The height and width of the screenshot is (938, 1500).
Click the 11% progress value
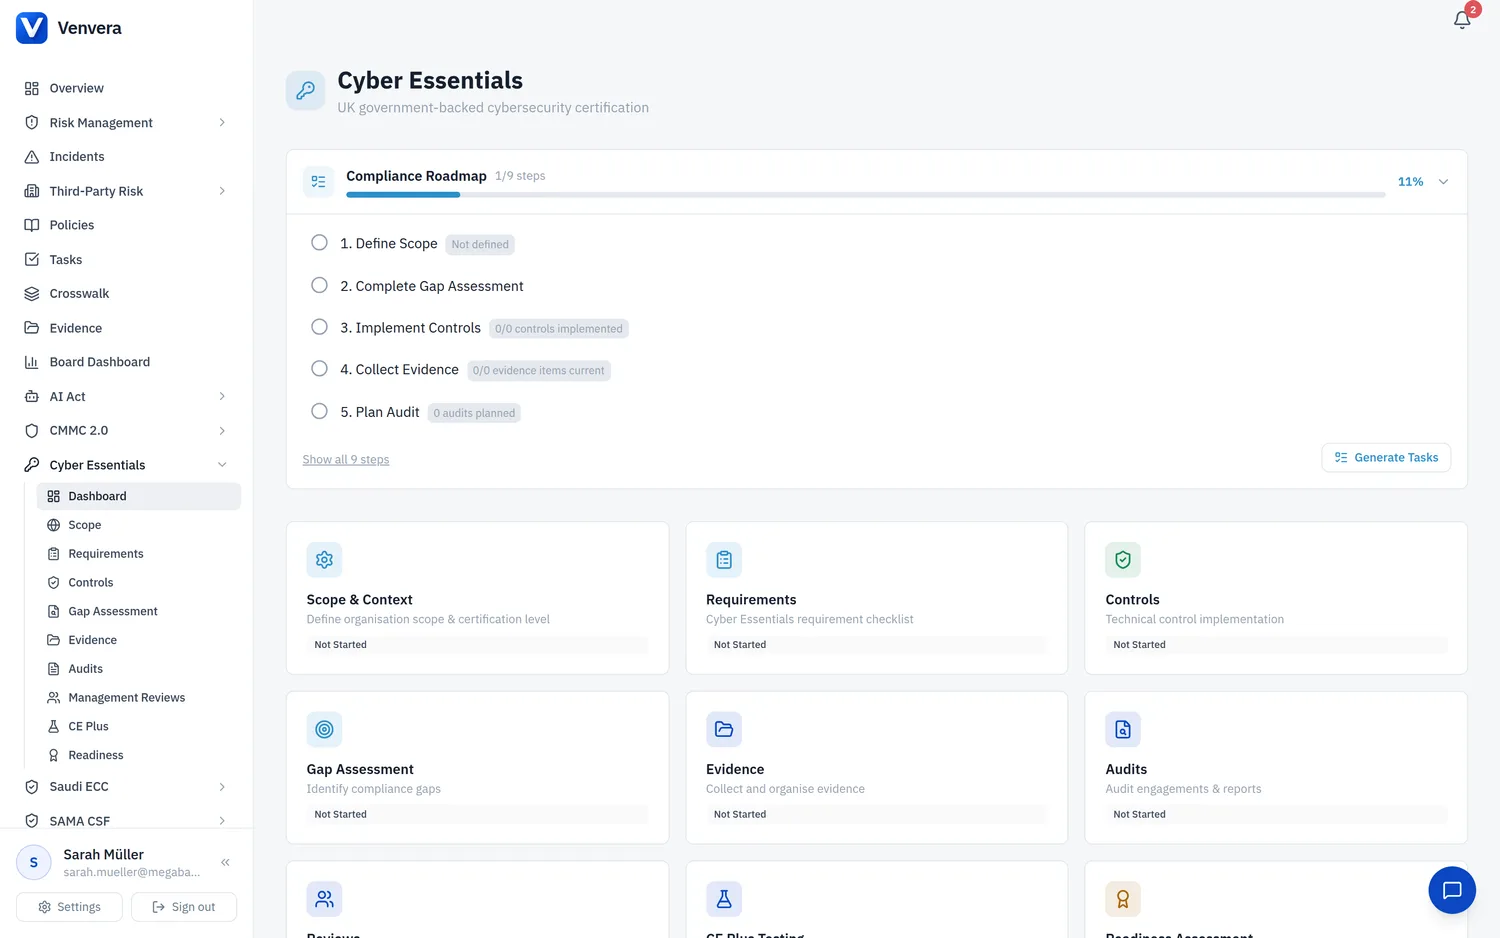(1410, 182)
